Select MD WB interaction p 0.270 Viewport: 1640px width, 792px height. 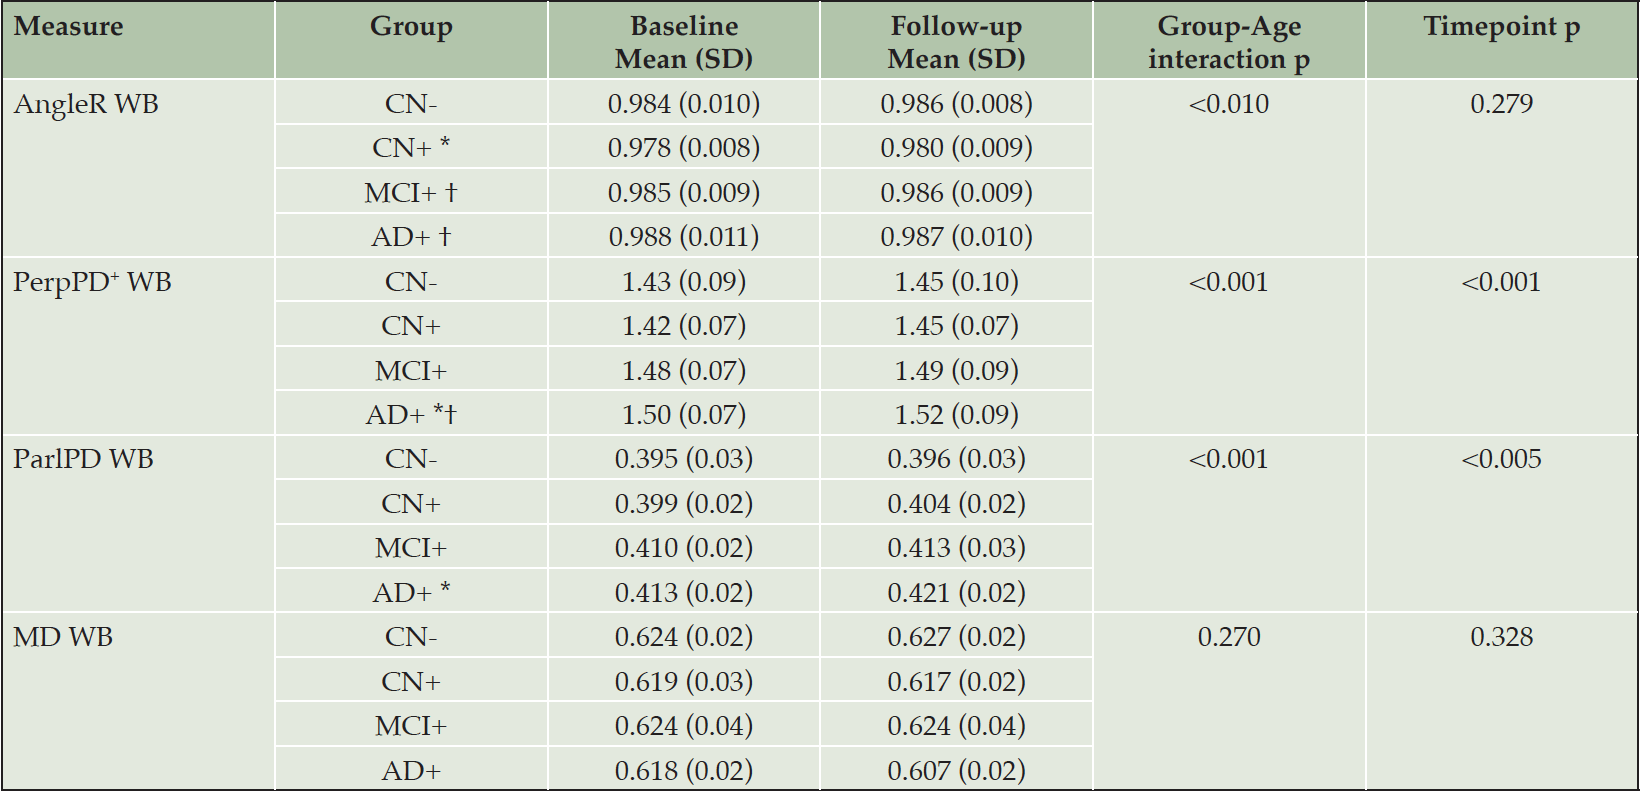click(1229, 637)
